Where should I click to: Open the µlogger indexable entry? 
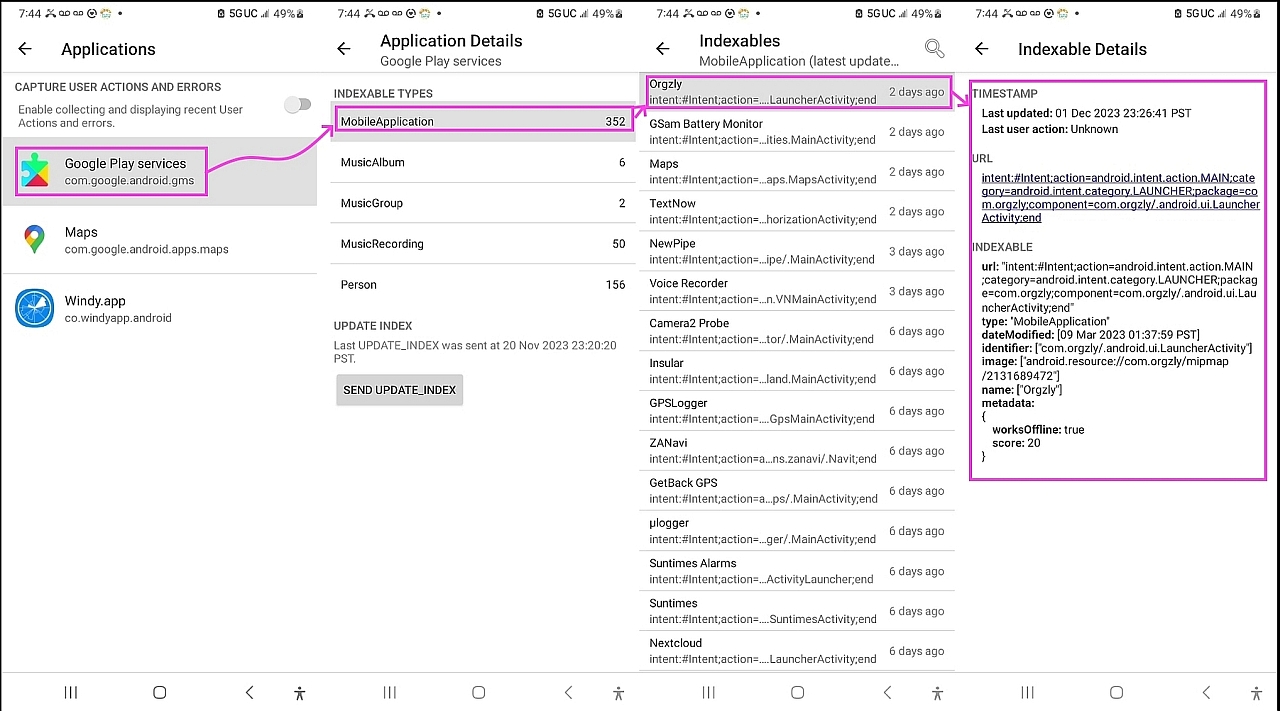click(797, 531)
